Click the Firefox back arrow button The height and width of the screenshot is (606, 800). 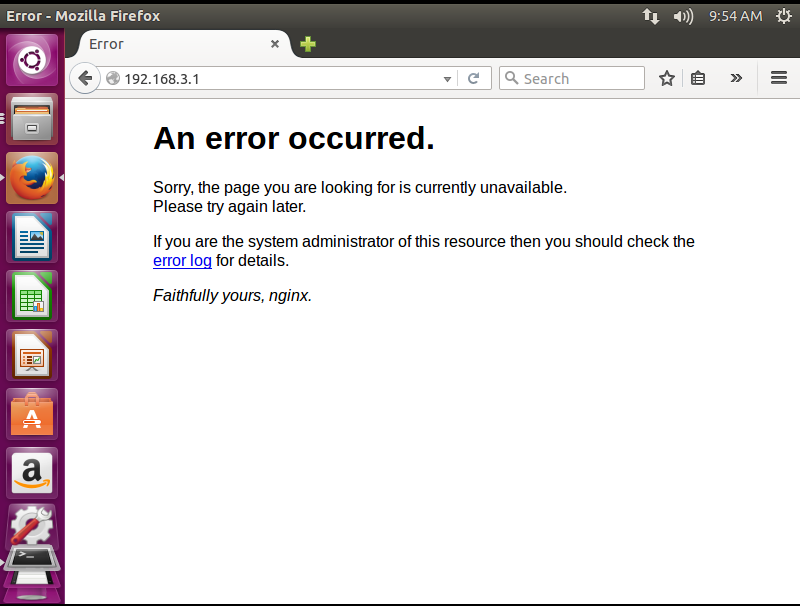(85, 79)
